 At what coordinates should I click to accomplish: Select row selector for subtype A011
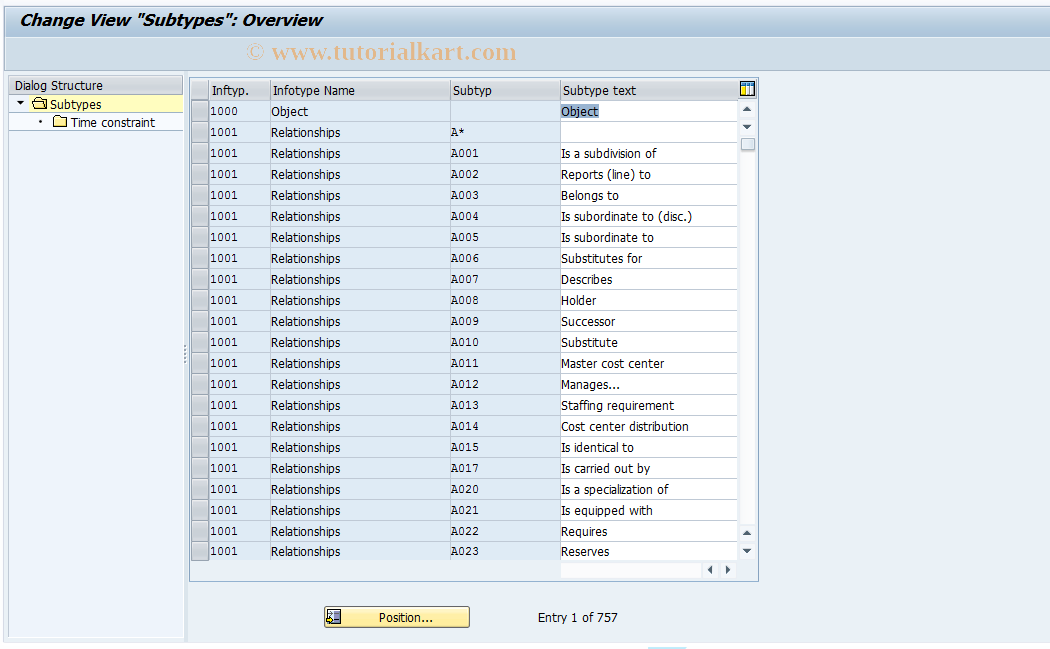[x=200, y=363]
